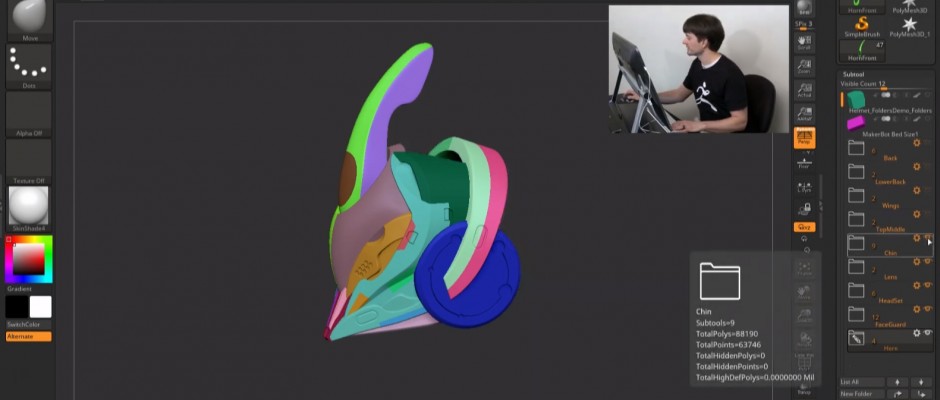This screenshot has width=940, height=400.
Task: Open the SkinShade4 material picker
Action: coord(29,207)
